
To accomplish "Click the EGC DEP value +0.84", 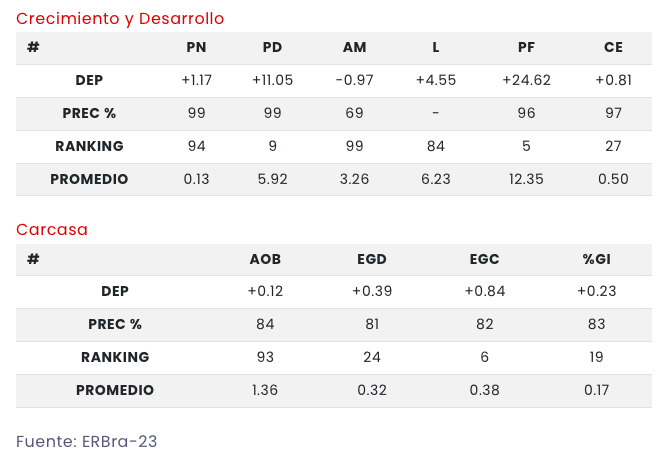I will click(x=484, y=292).
